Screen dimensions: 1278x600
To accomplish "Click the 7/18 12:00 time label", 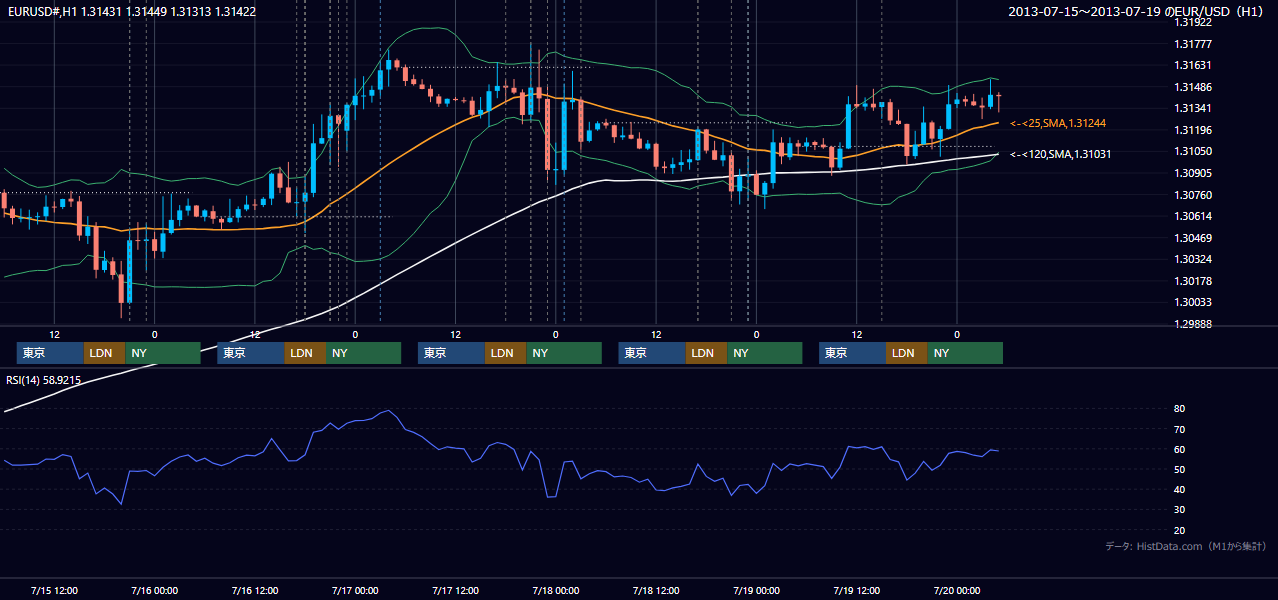I will point(656,590).
